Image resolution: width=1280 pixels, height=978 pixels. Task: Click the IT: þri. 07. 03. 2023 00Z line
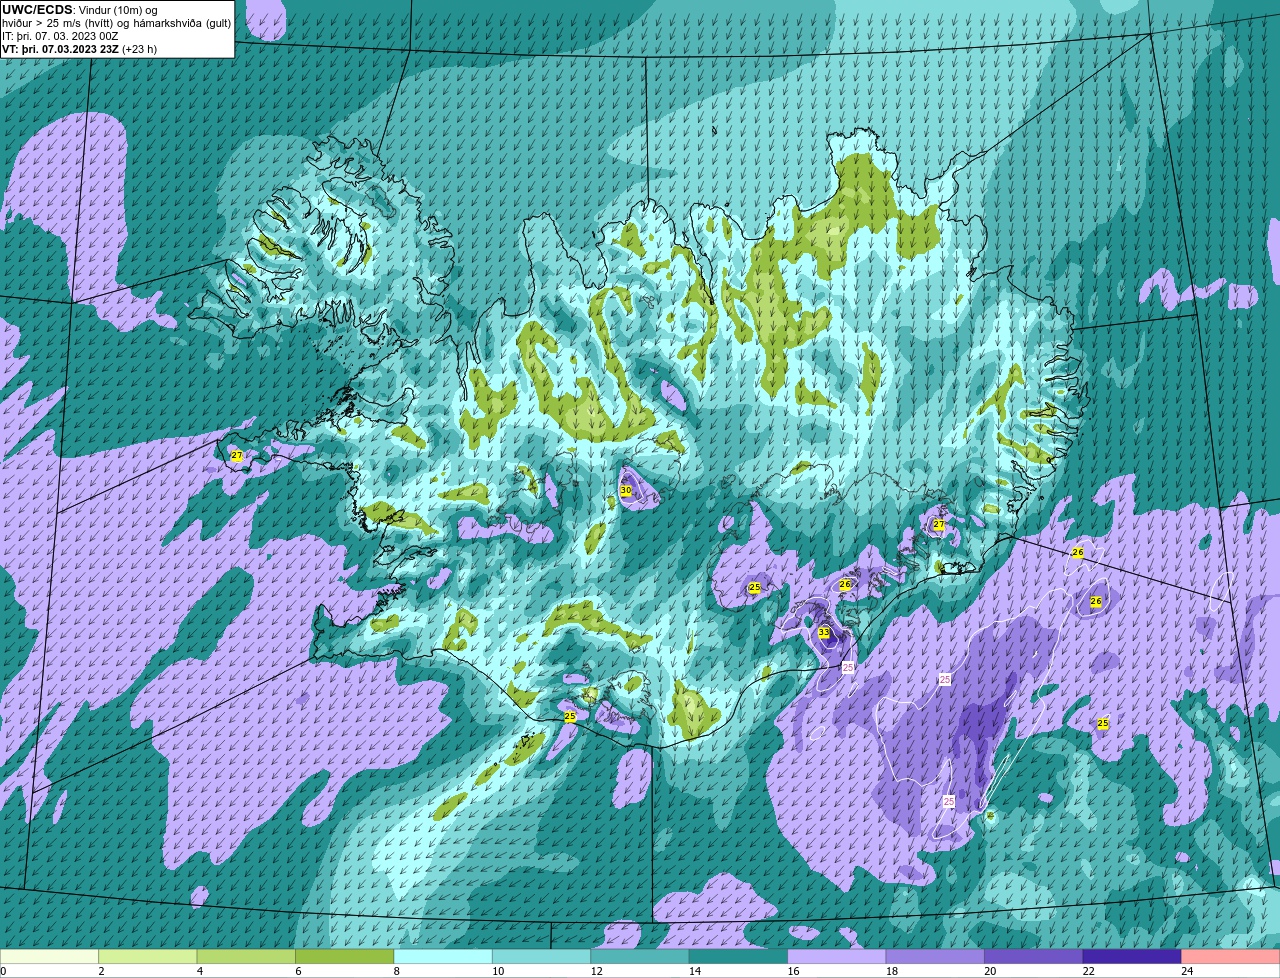(61, 36)
